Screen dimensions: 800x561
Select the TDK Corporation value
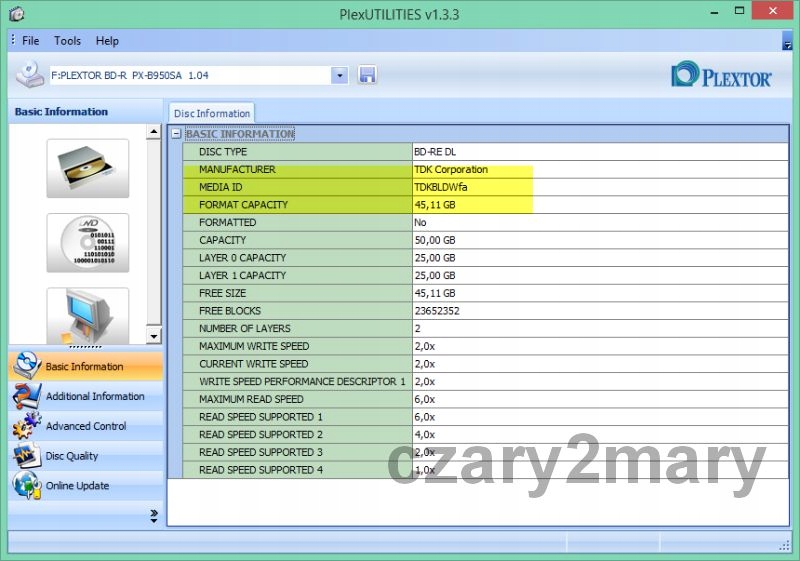tap(451, 169)
